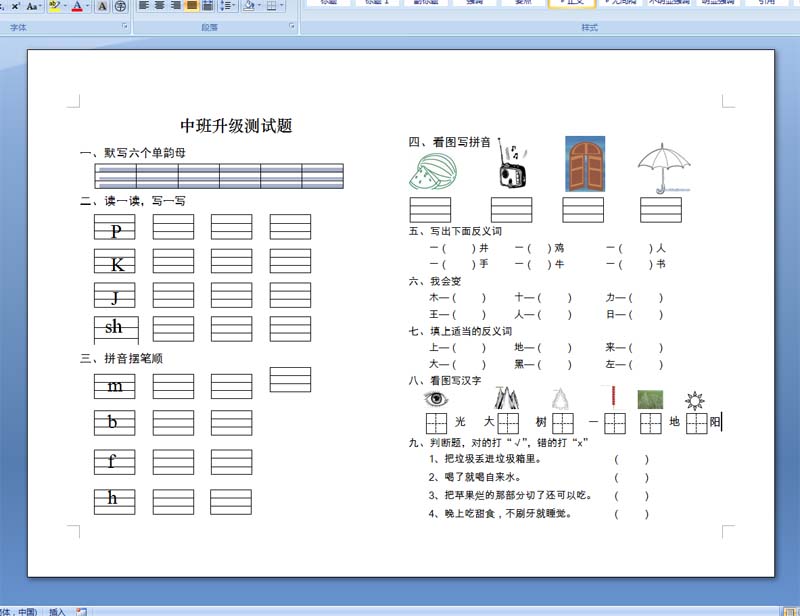This screenshot has height=616, width=800.
Task: Click the 木—( ) item
Action: tap(458, 298)
